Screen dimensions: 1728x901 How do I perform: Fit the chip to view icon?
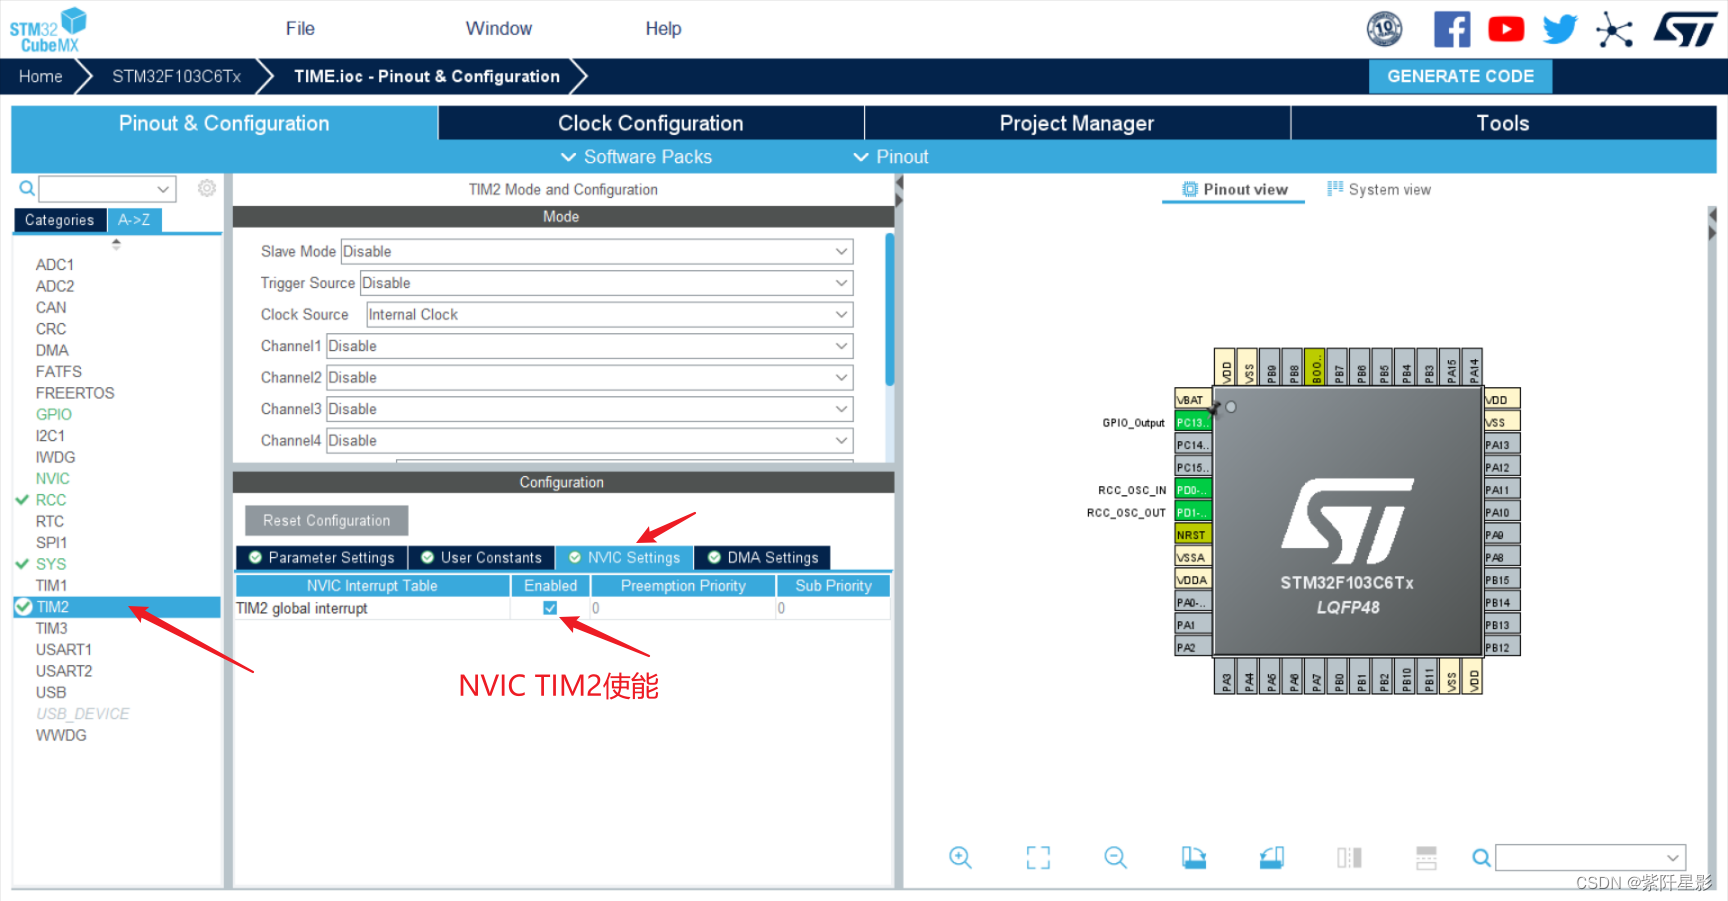(x=1038, y=857)
